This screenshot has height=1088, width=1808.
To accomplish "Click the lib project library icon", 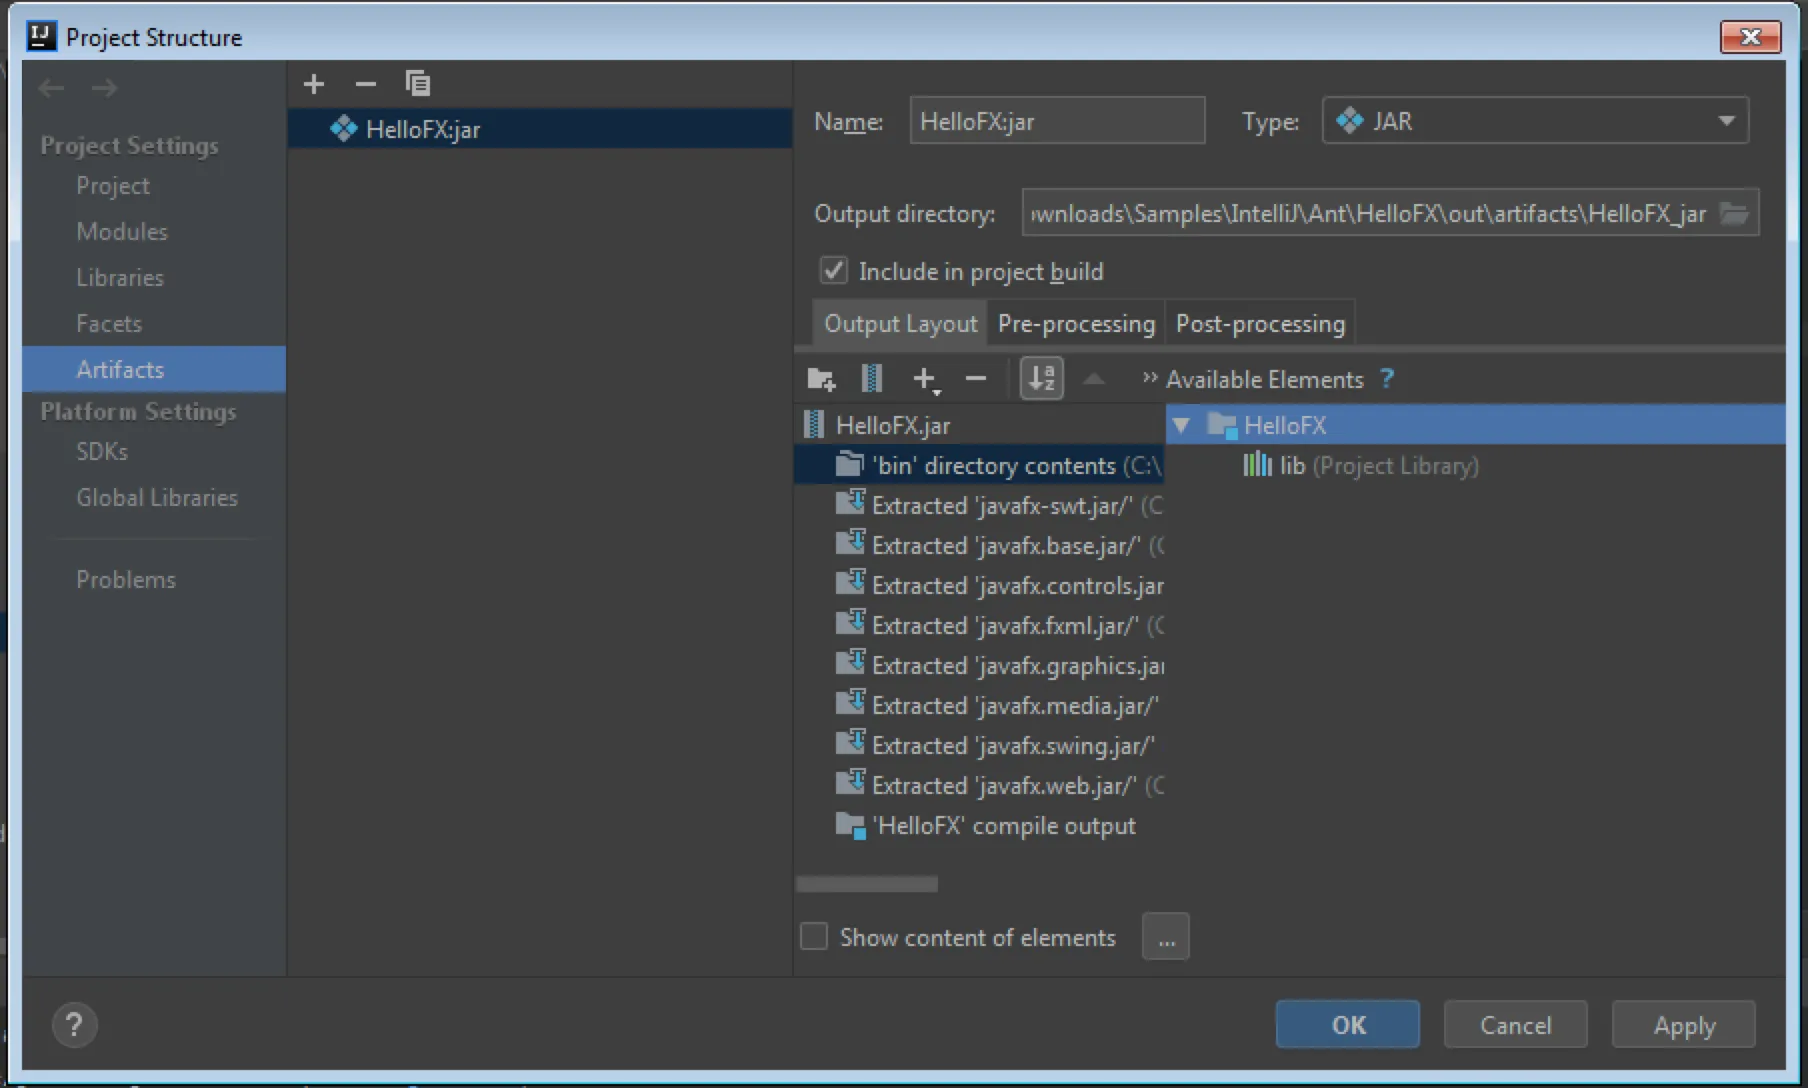I will point(1257,465).
